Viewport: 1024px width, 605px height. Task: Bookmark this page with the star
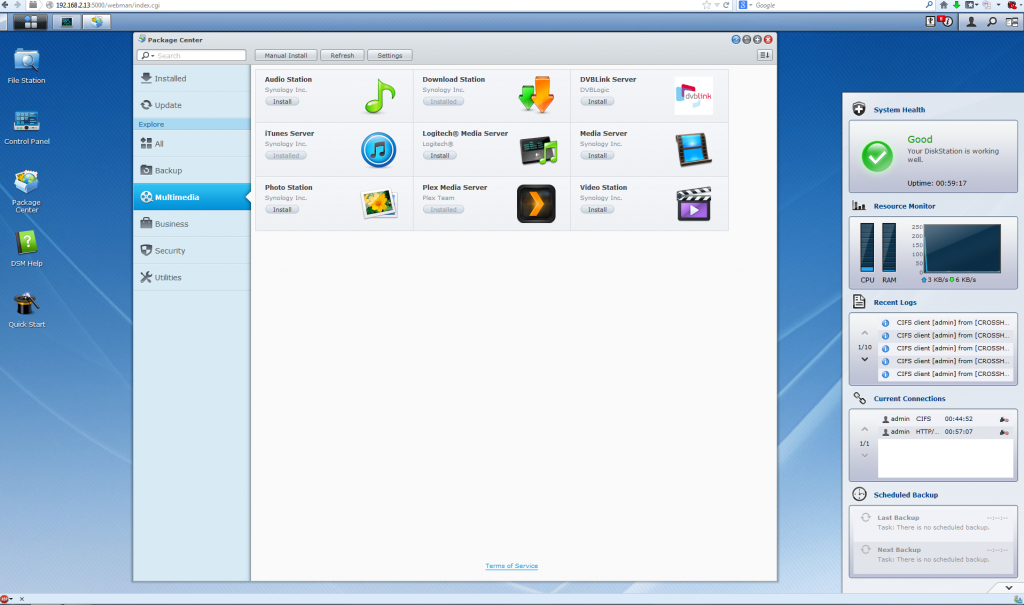tap(706, 5)
